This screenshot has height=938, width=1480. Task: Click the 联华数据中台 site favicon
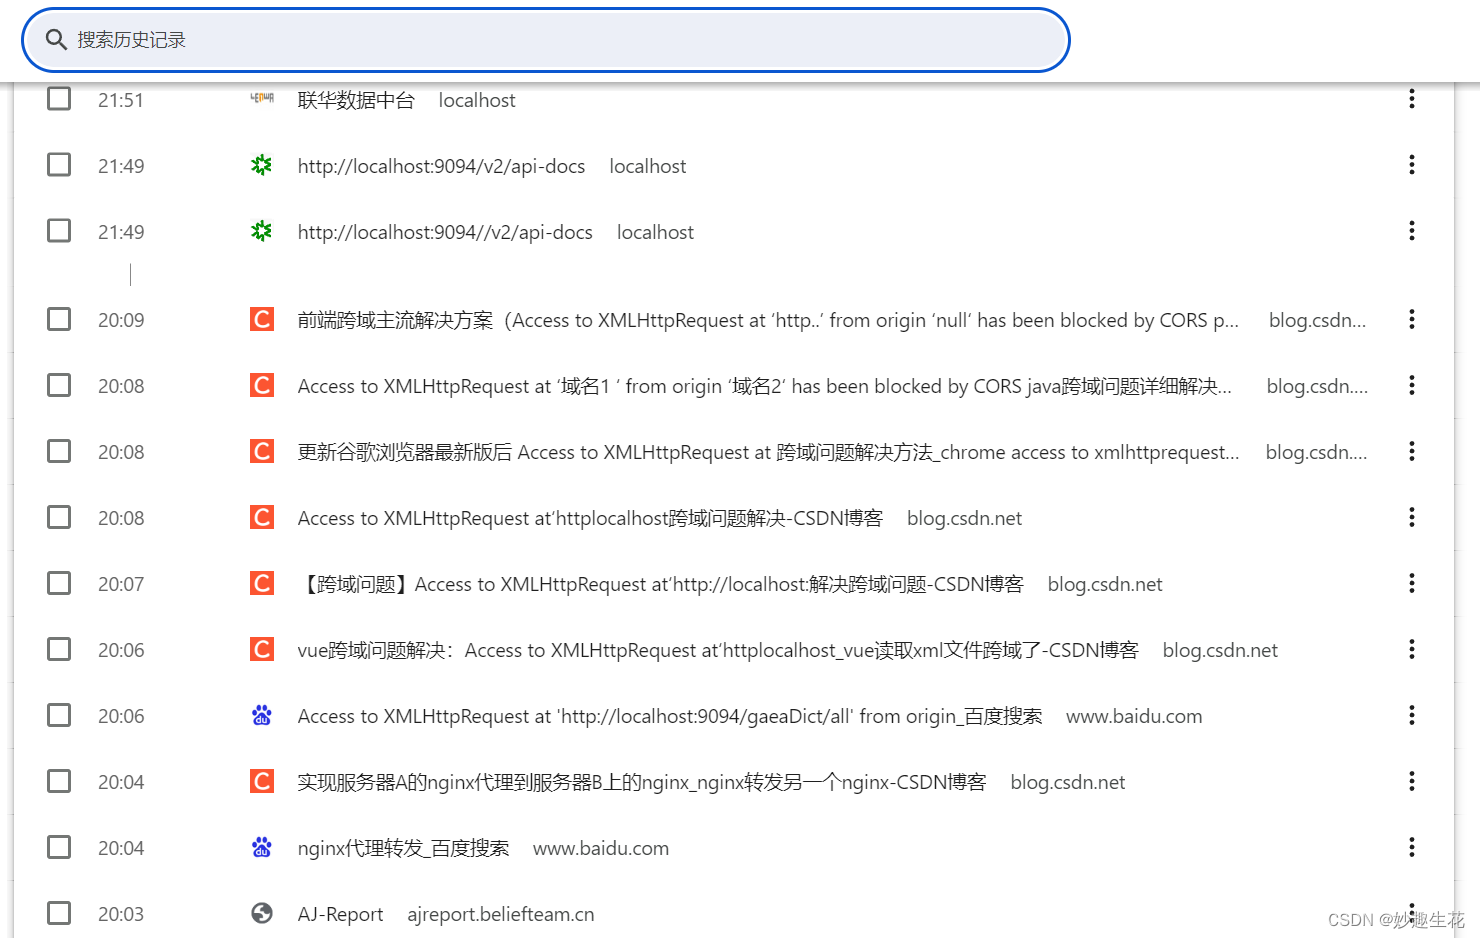pos(261,99)
